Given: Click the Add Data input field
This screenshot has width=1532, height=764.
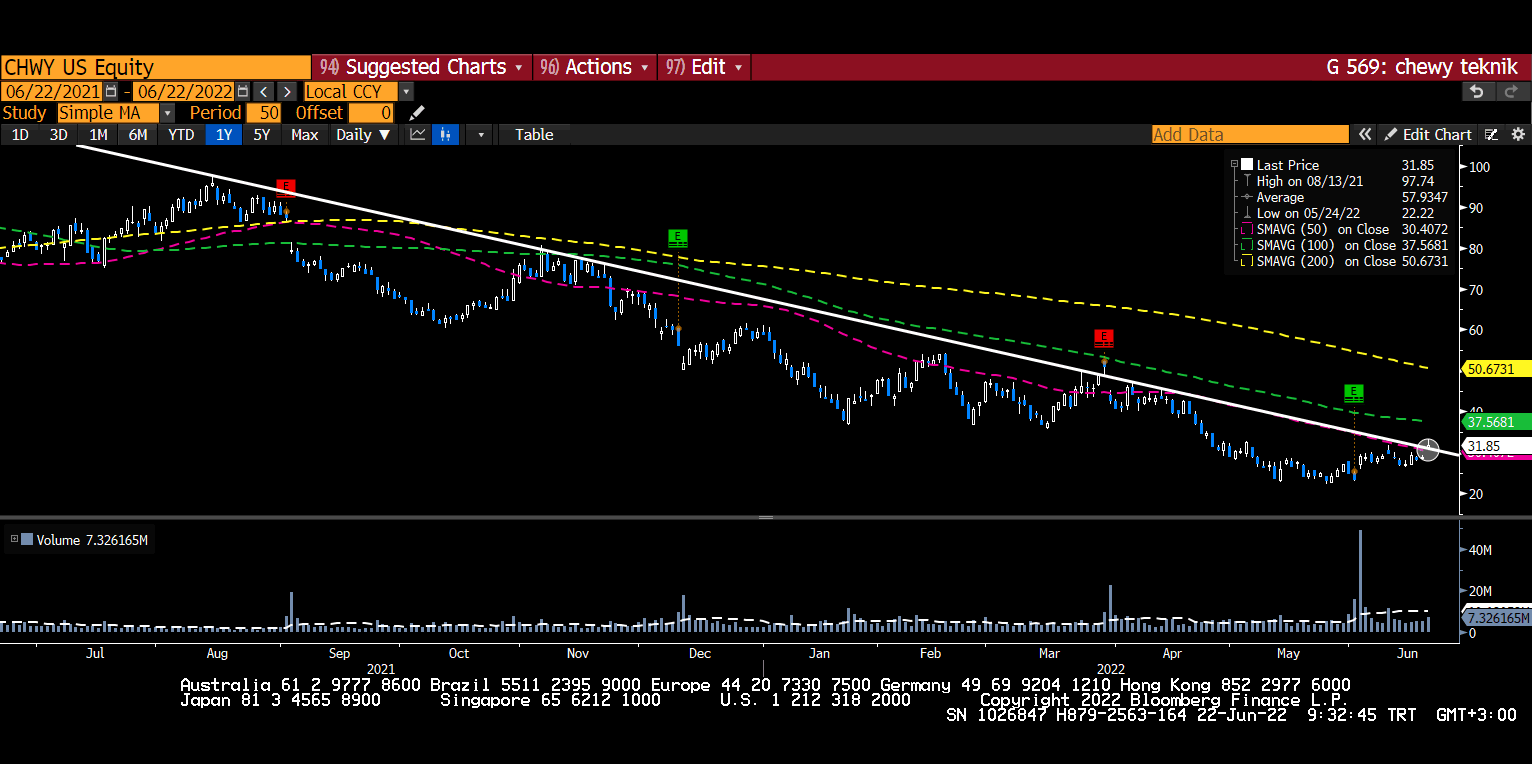Looking at the screenshot, I should 1250,135.
